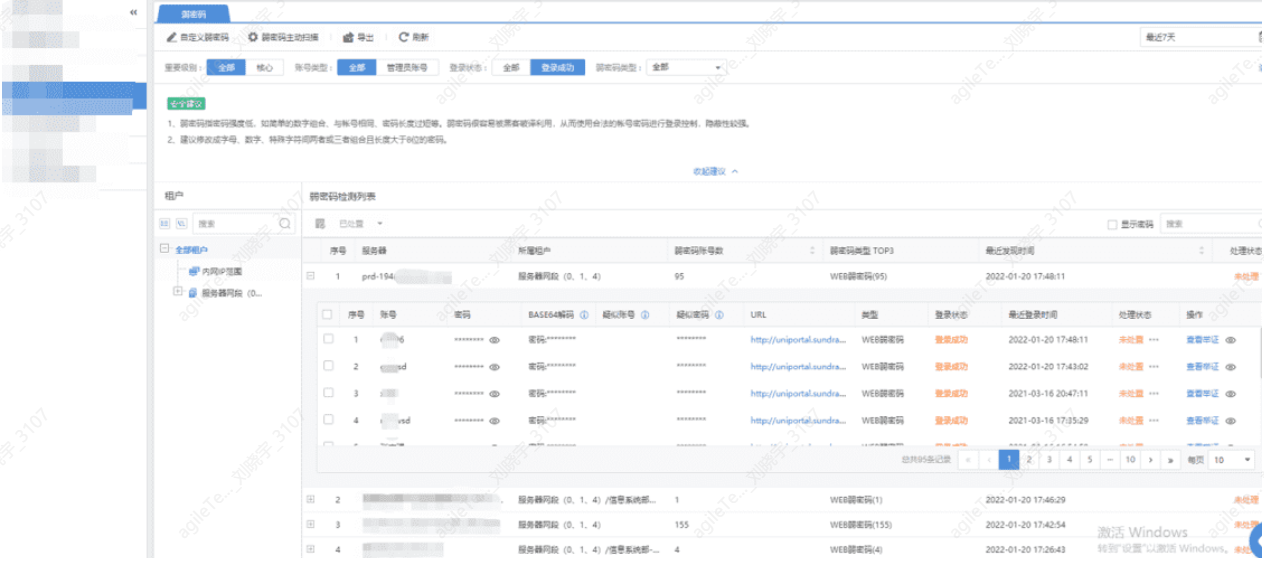Open the 弱密码类型 dropdown
This screenshot has height=571, width=1264.
tap(685, 68)
